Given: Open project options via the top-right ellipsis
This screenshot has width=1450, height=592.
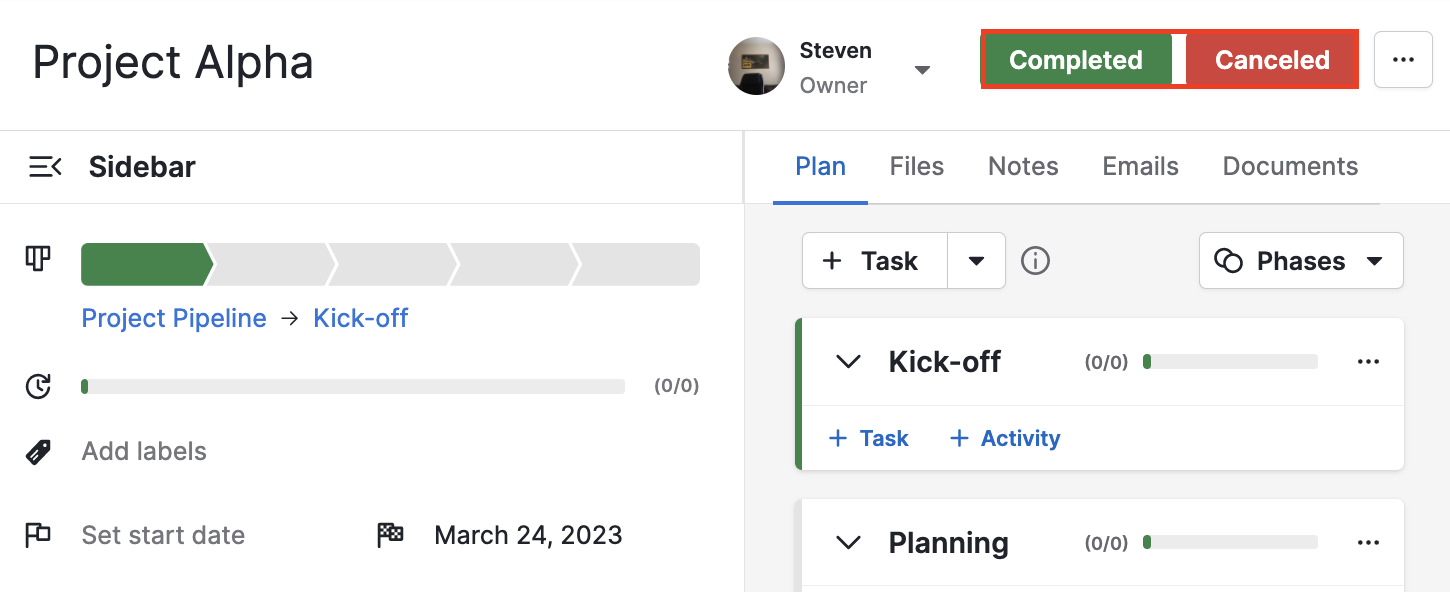Looking at the screenshot, I should pyautogui.click(x=1403, y=59).
